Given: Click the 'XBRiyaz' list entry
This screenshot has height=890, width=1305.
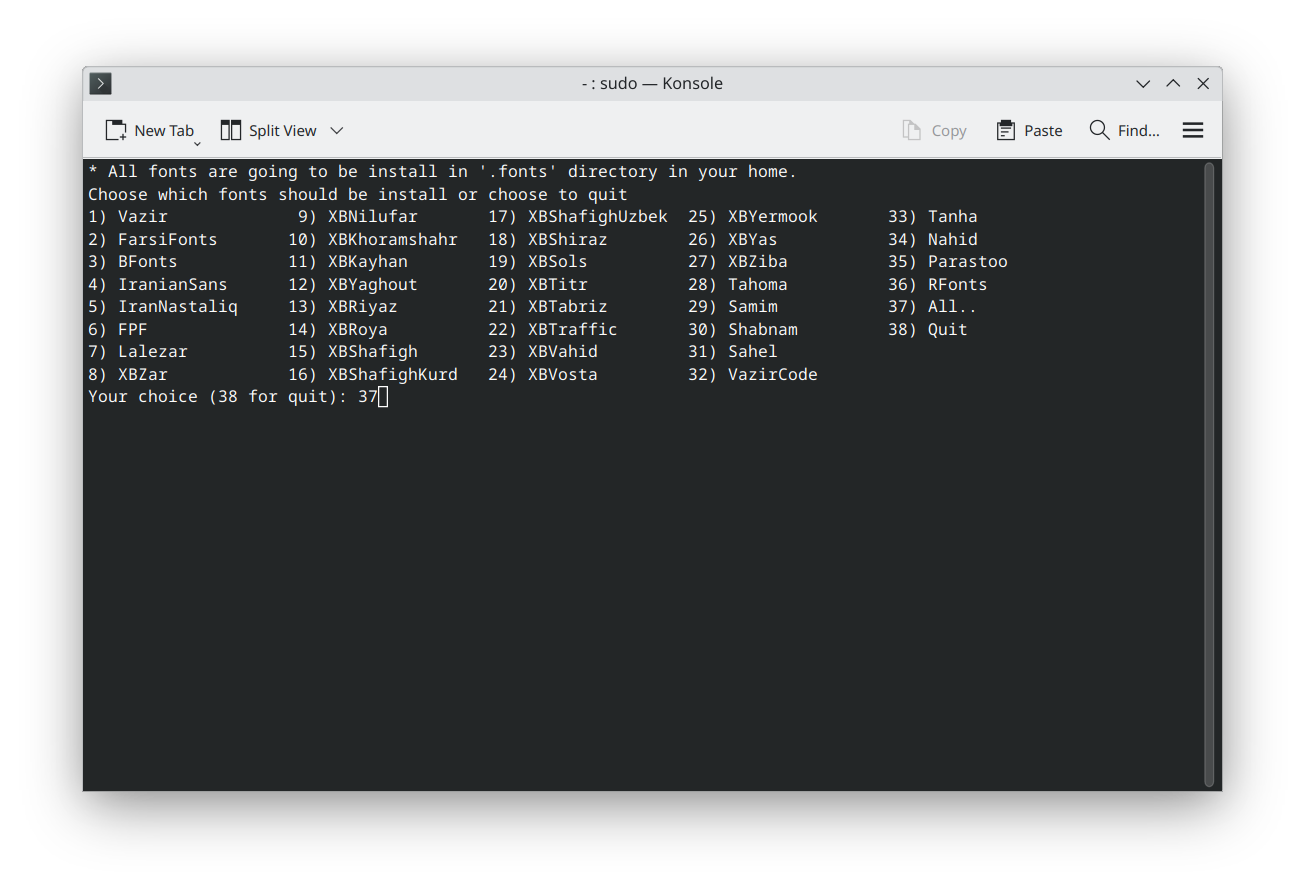Looking at the screenshot, I should pos(363,307).
